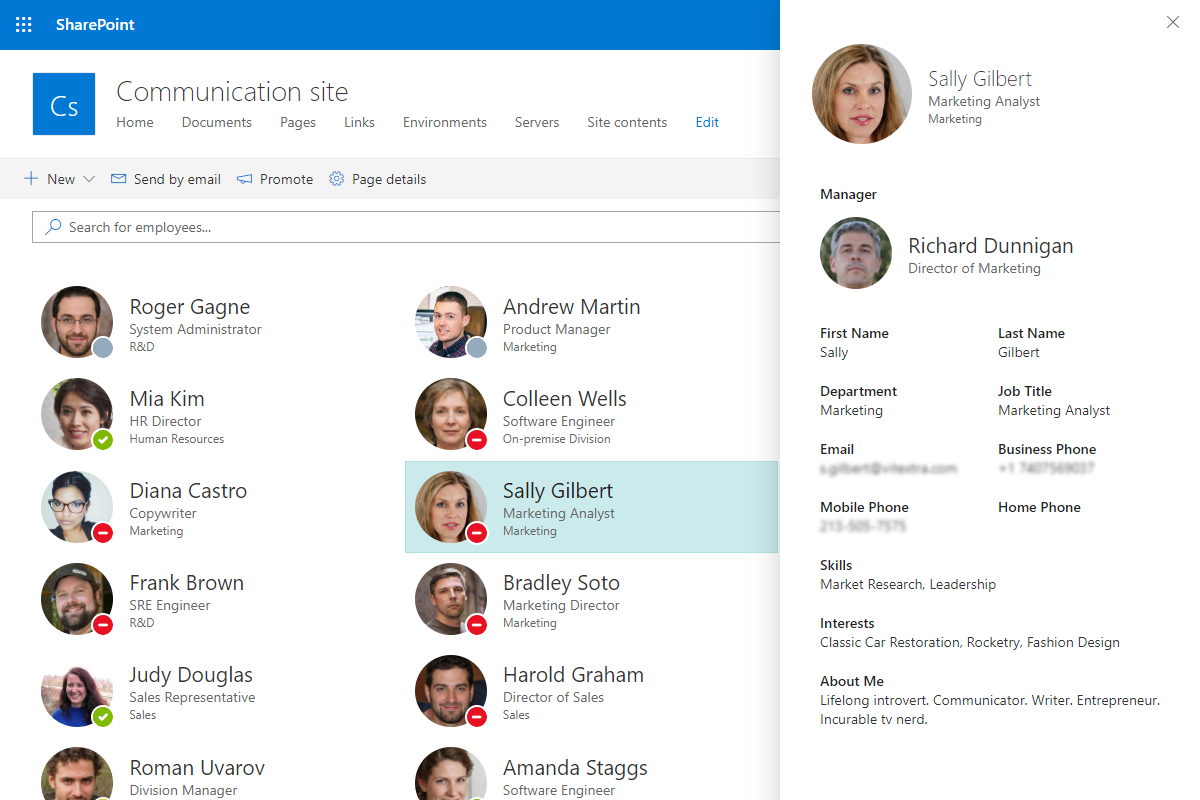The height and width of the screenshot is (800, 1200).
Task: Expand the New dropdown chevron
Action: pyautogui.click(x=89, y=179)
